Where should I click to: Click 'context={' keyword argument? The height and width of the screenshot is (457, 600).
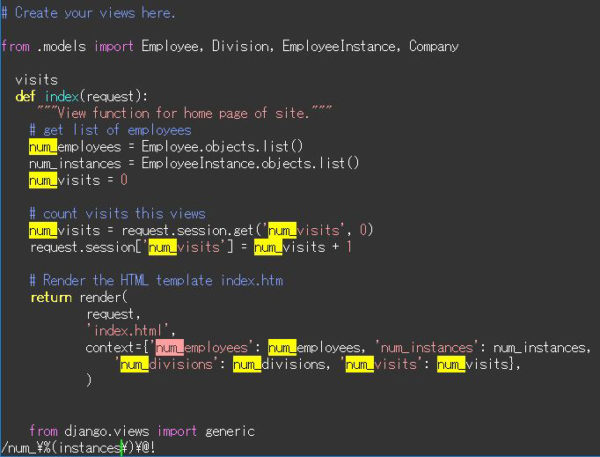tap(117, 348)
